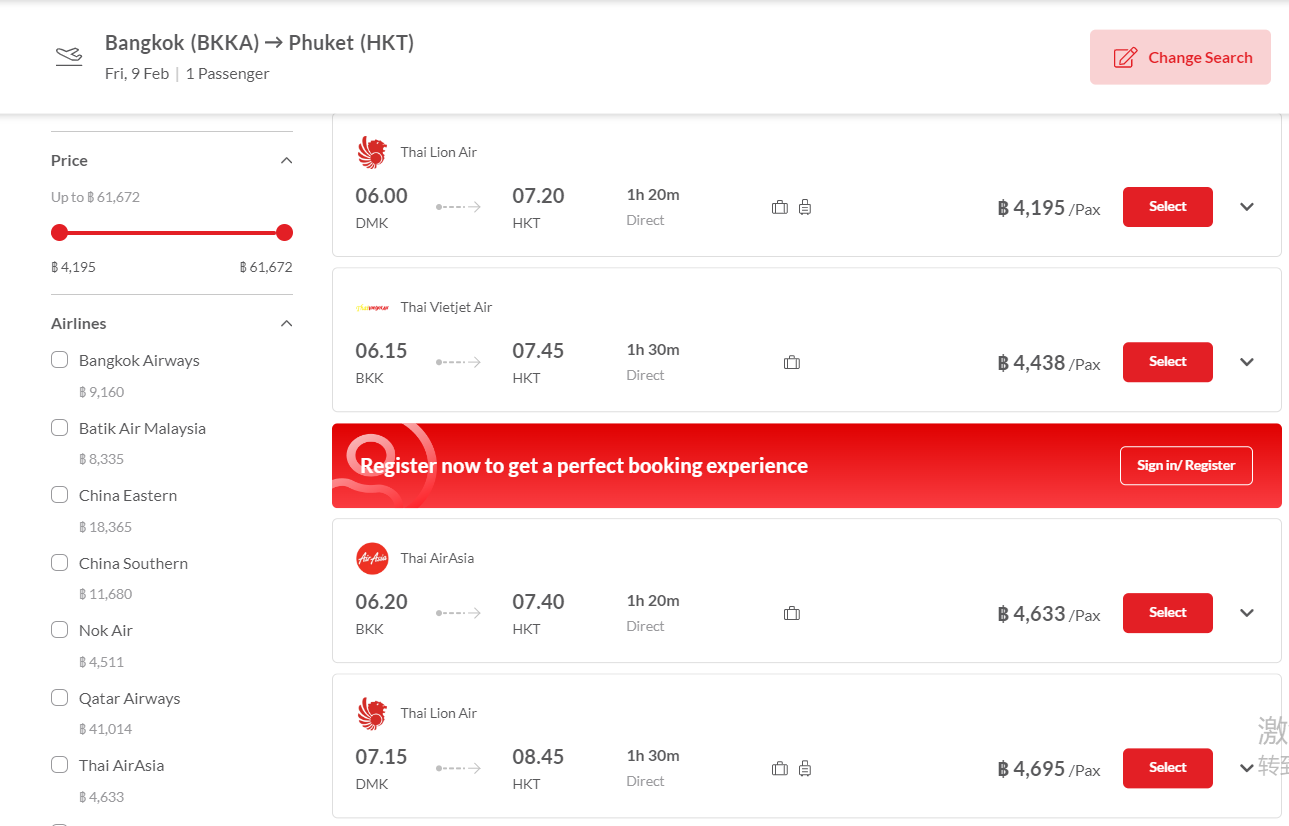The height and width of the screenshot is (826, 1289).
Task: Select the ฿ 4,633 Thai AirAsia flight
Action: (x=1168, y=613)
